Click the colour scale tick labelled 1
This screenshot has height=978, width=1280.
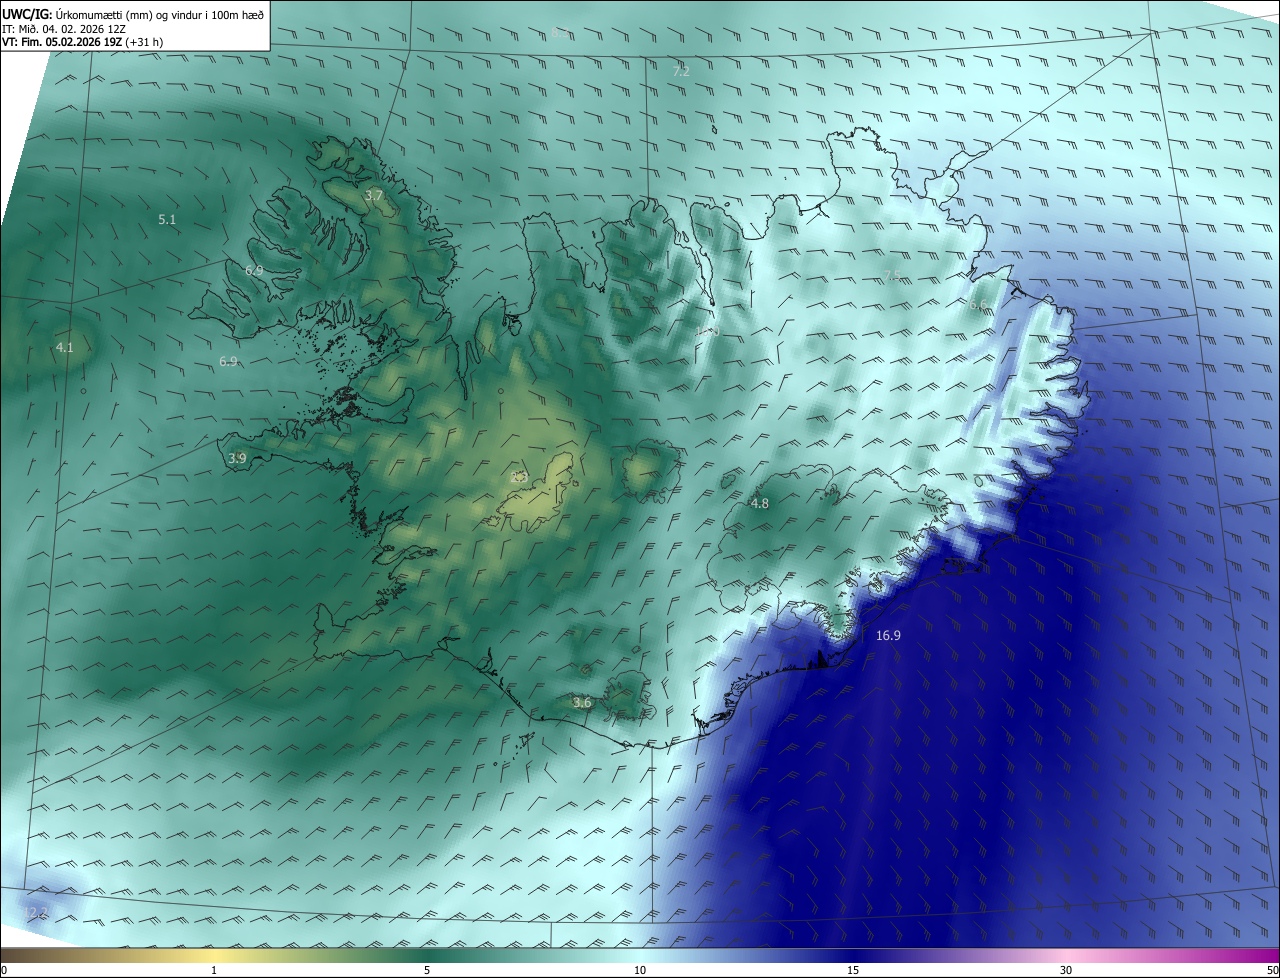point(214,970)
